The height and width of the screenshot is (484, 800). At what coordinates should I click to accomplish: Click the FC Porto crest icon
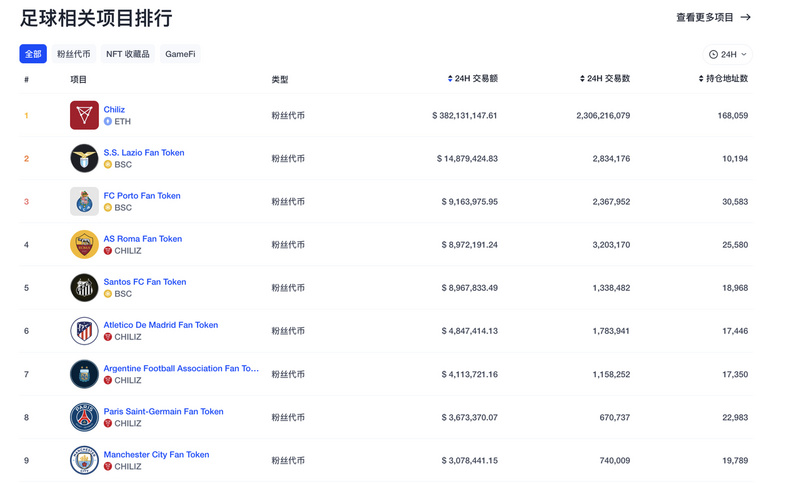point(84,201)
